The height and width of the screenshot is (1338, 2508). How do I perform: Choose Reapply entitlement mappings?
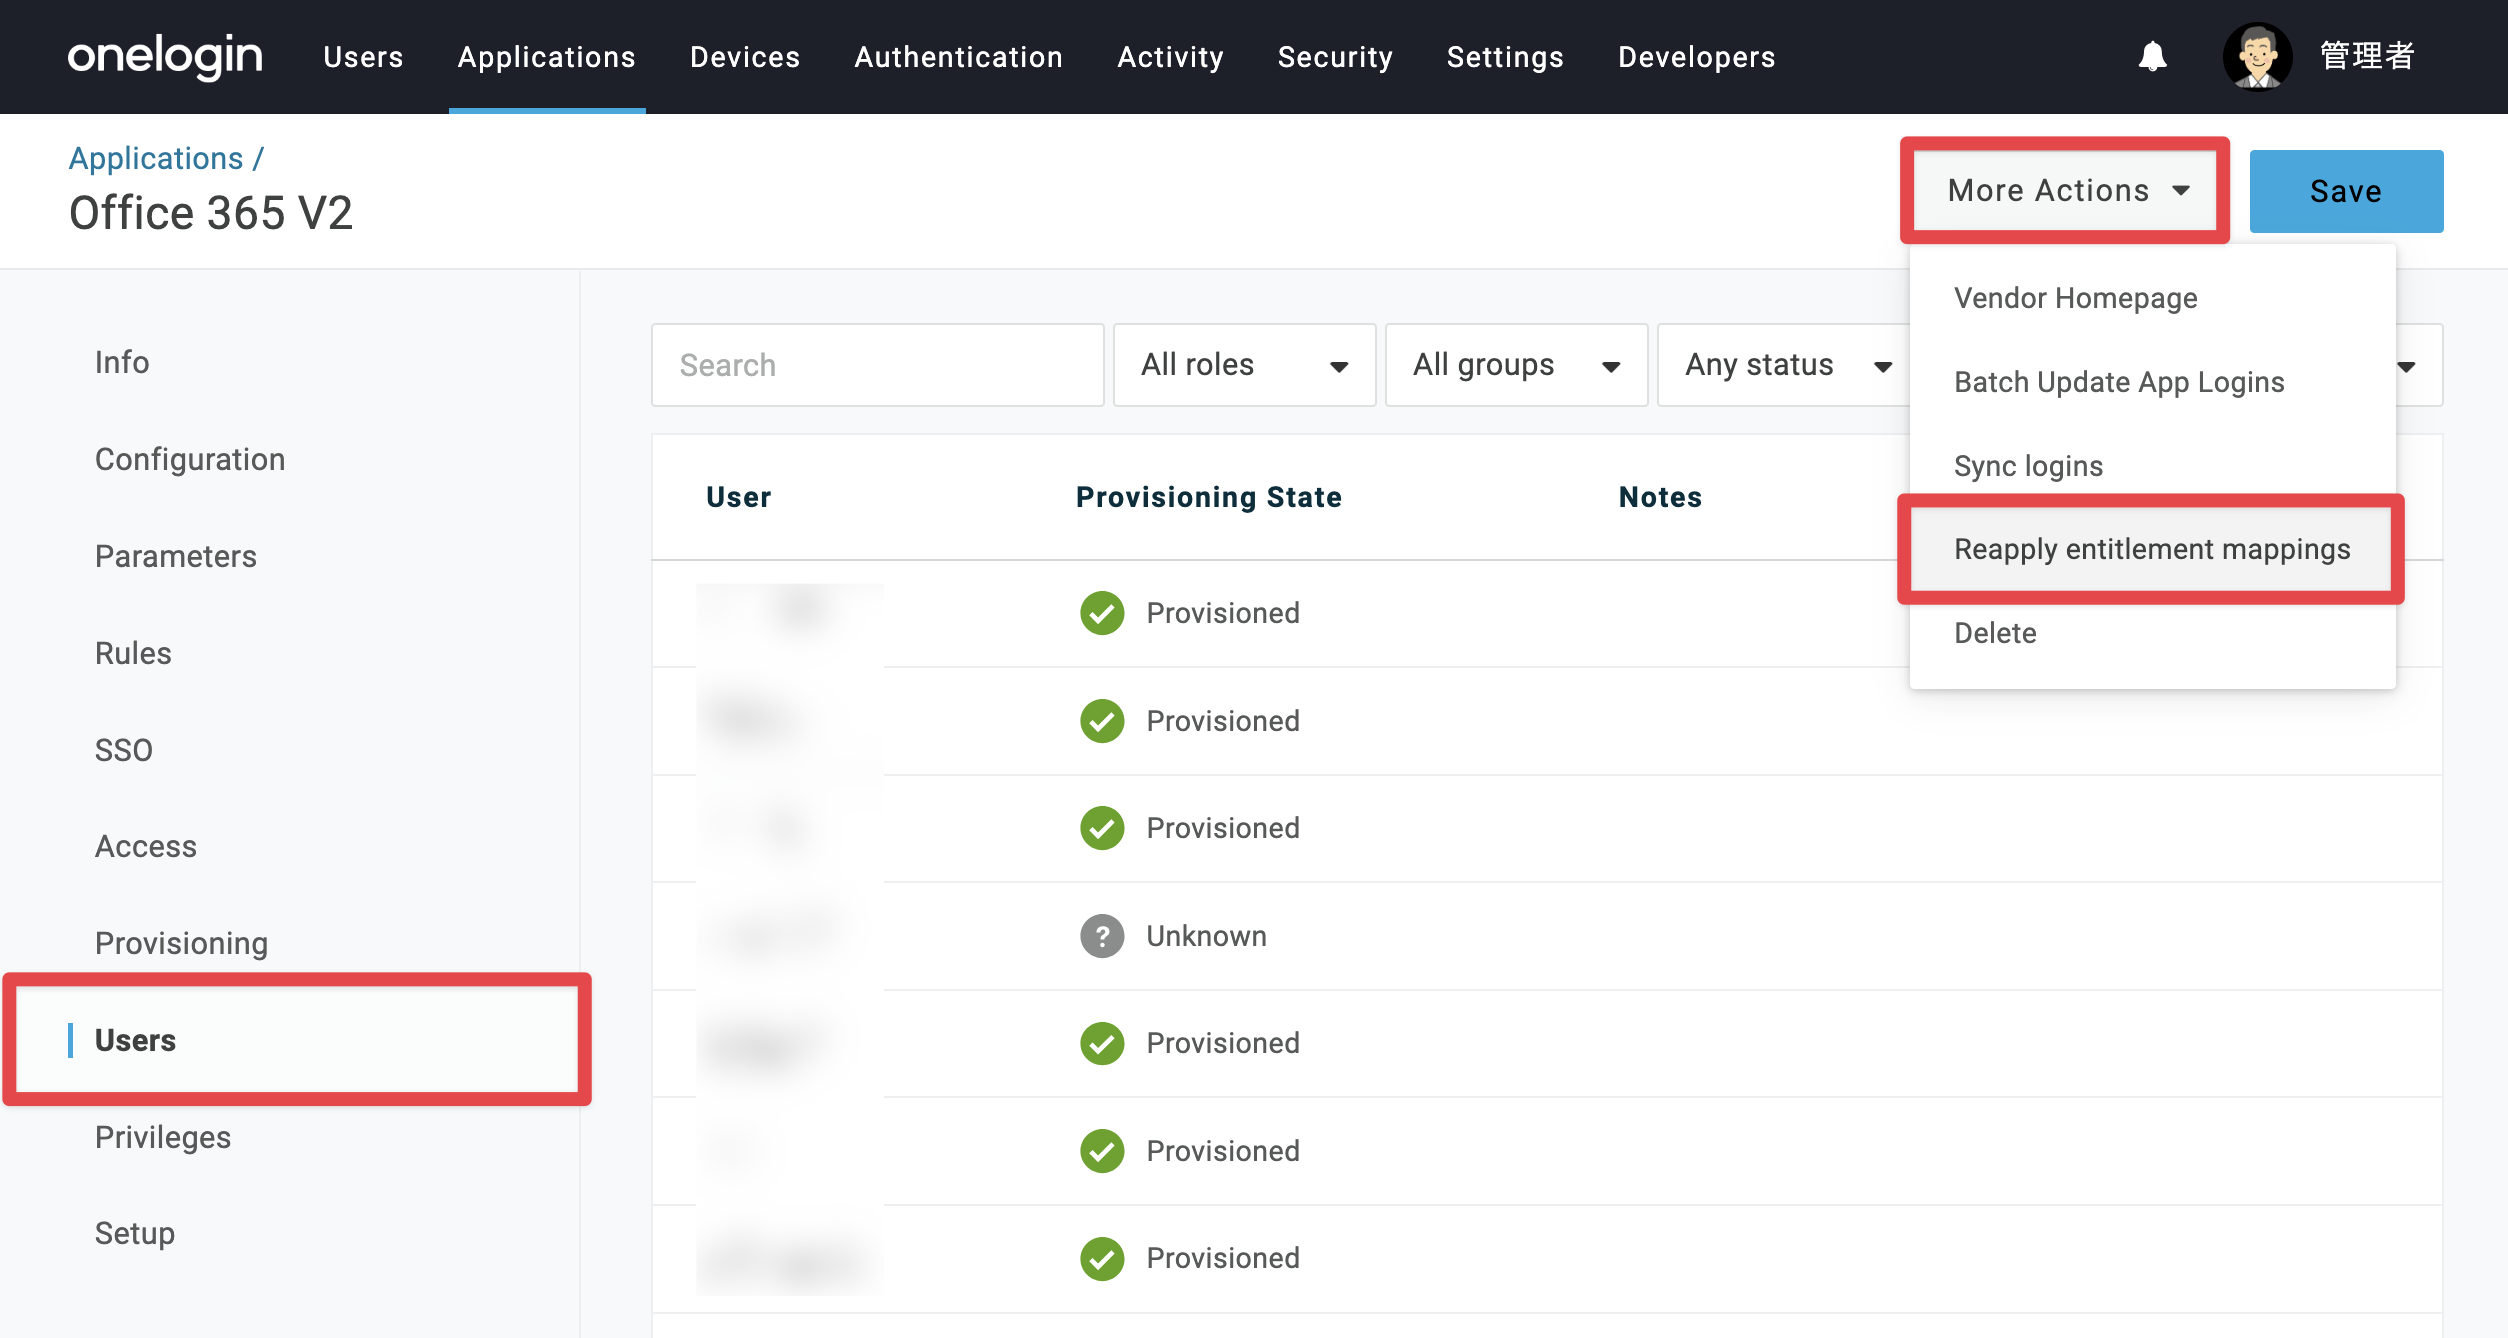pyautogui.click(x=2152, y=549)
